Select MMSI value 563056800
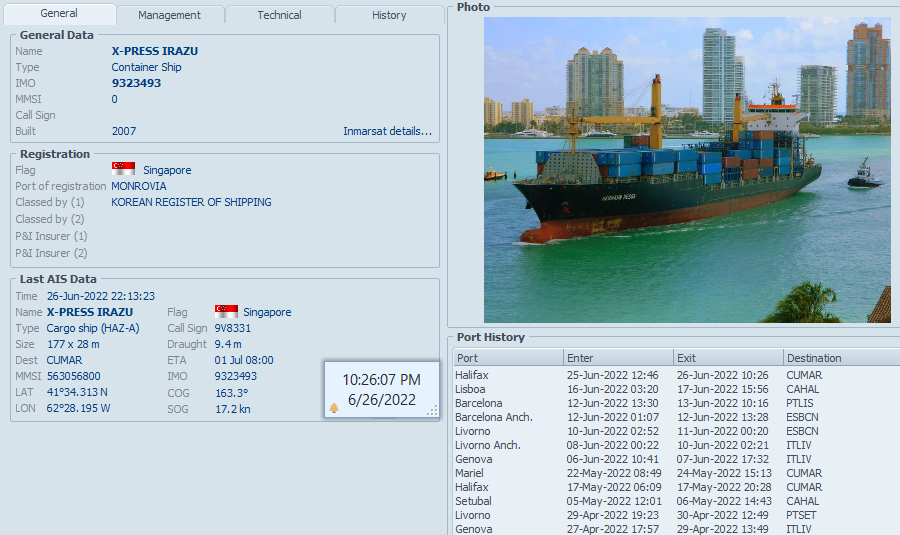Screen dimensions: 900x535 point(73,377)
